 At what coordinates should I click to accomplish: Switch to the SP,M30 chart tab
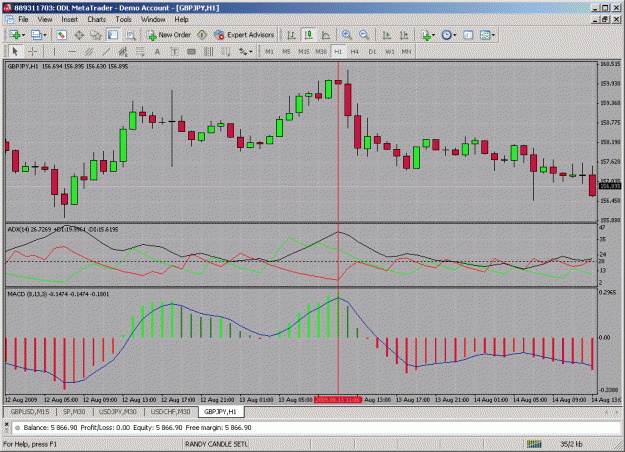74,412
